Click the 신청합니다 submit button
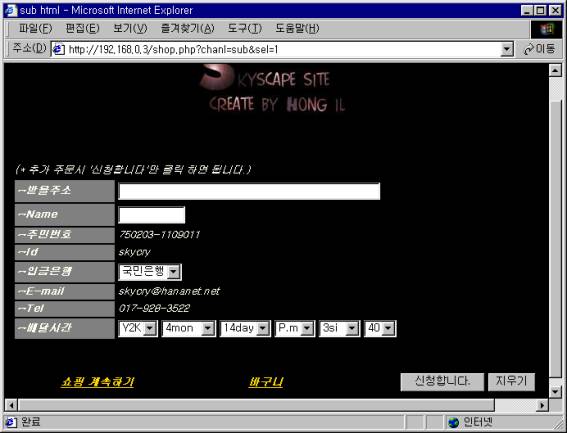 [x=442, y=382]
